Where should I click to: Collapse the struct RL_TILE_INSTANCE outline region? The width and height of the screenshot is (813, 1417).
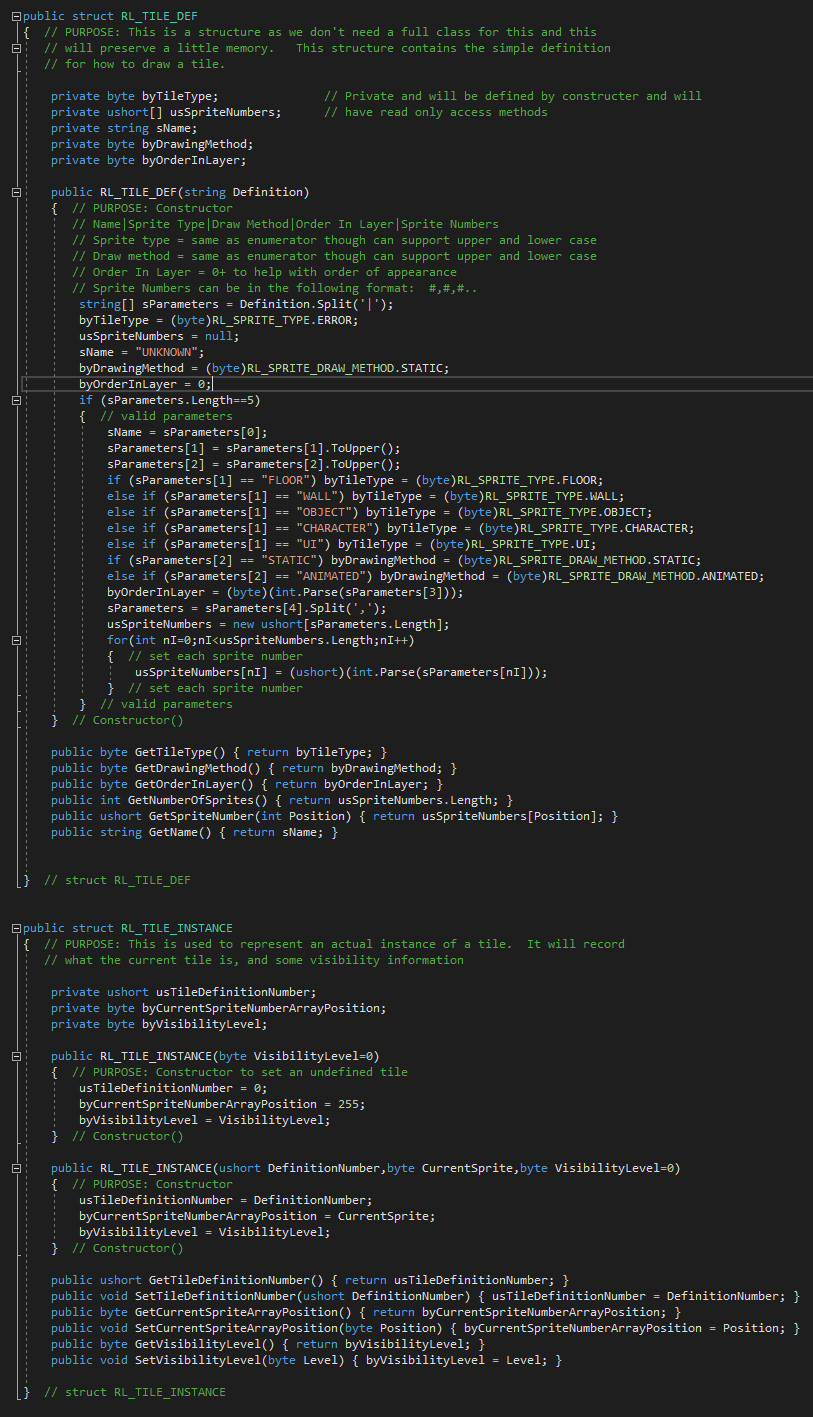pyautogui.click(x=16, y=928)
